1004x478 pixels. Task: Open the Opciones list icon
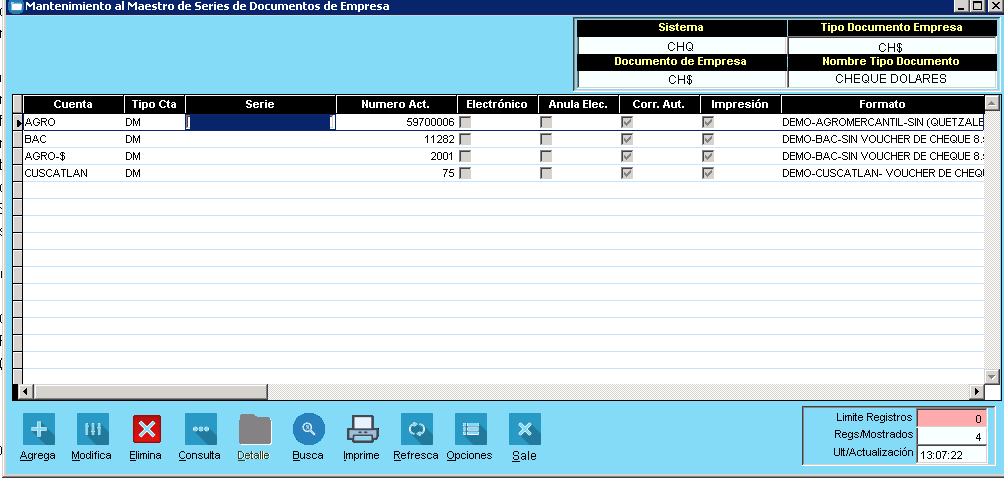tap(470, 429)
